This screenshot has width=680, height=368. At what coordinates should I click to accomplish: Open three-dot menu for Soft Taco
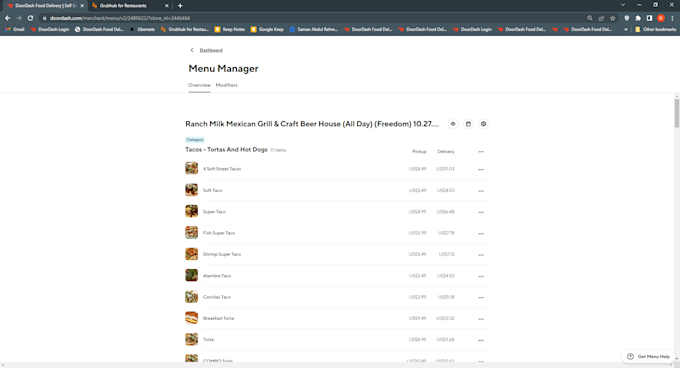481,191
